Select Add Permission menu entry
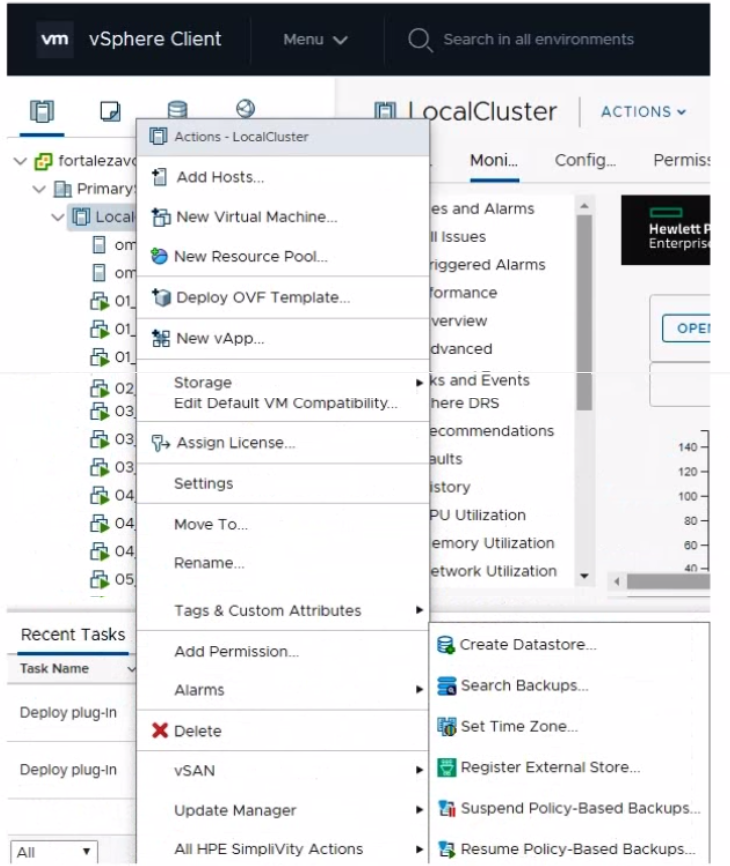This screenshot has width=730, height=866. (x=282, y=651)
